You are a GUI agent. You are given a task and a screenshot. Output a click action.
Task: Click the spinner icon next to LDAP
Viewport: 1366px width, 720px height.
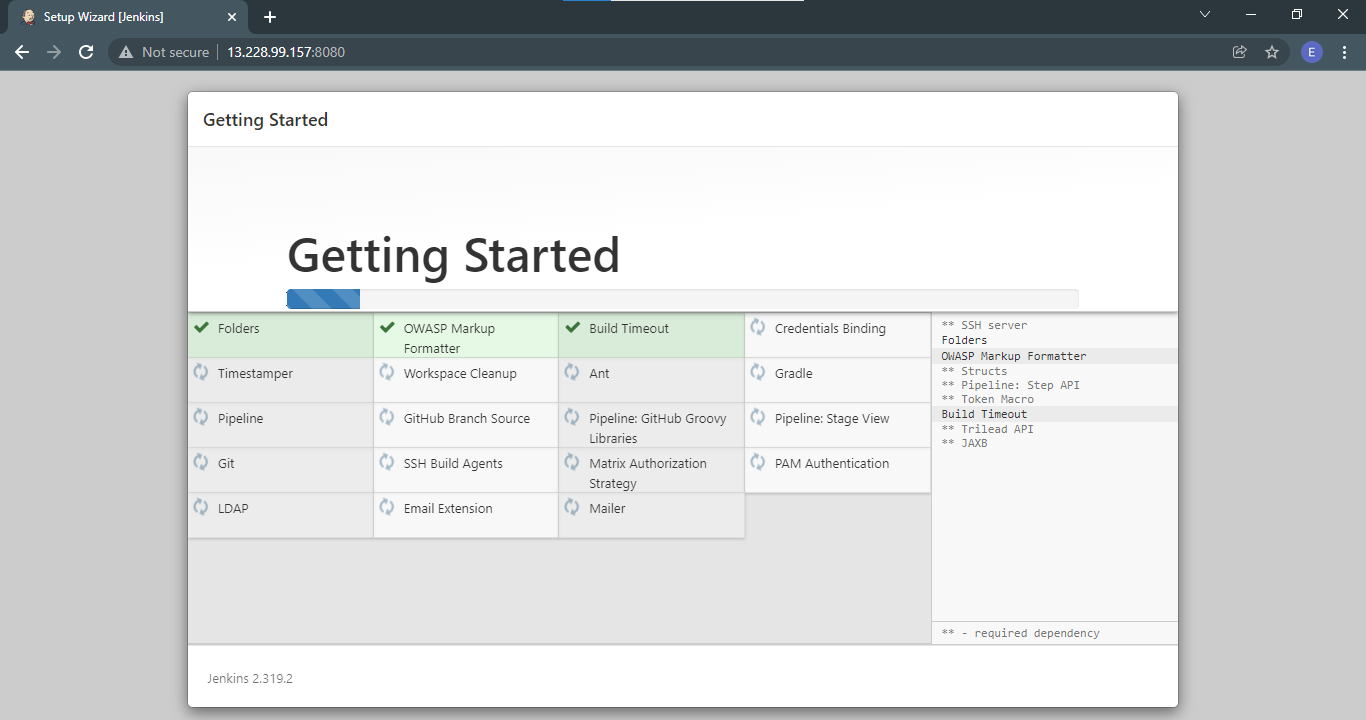point(201,507)
